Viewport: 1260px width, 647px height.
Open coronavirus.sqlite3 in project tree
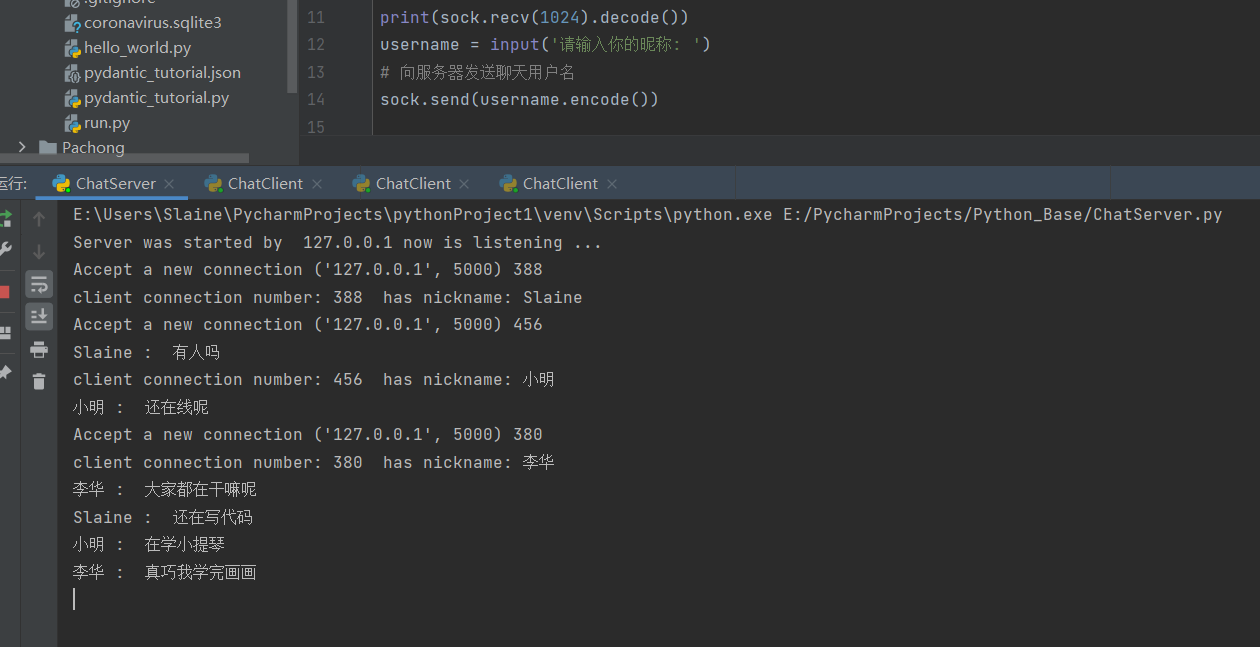pos(153,22)
